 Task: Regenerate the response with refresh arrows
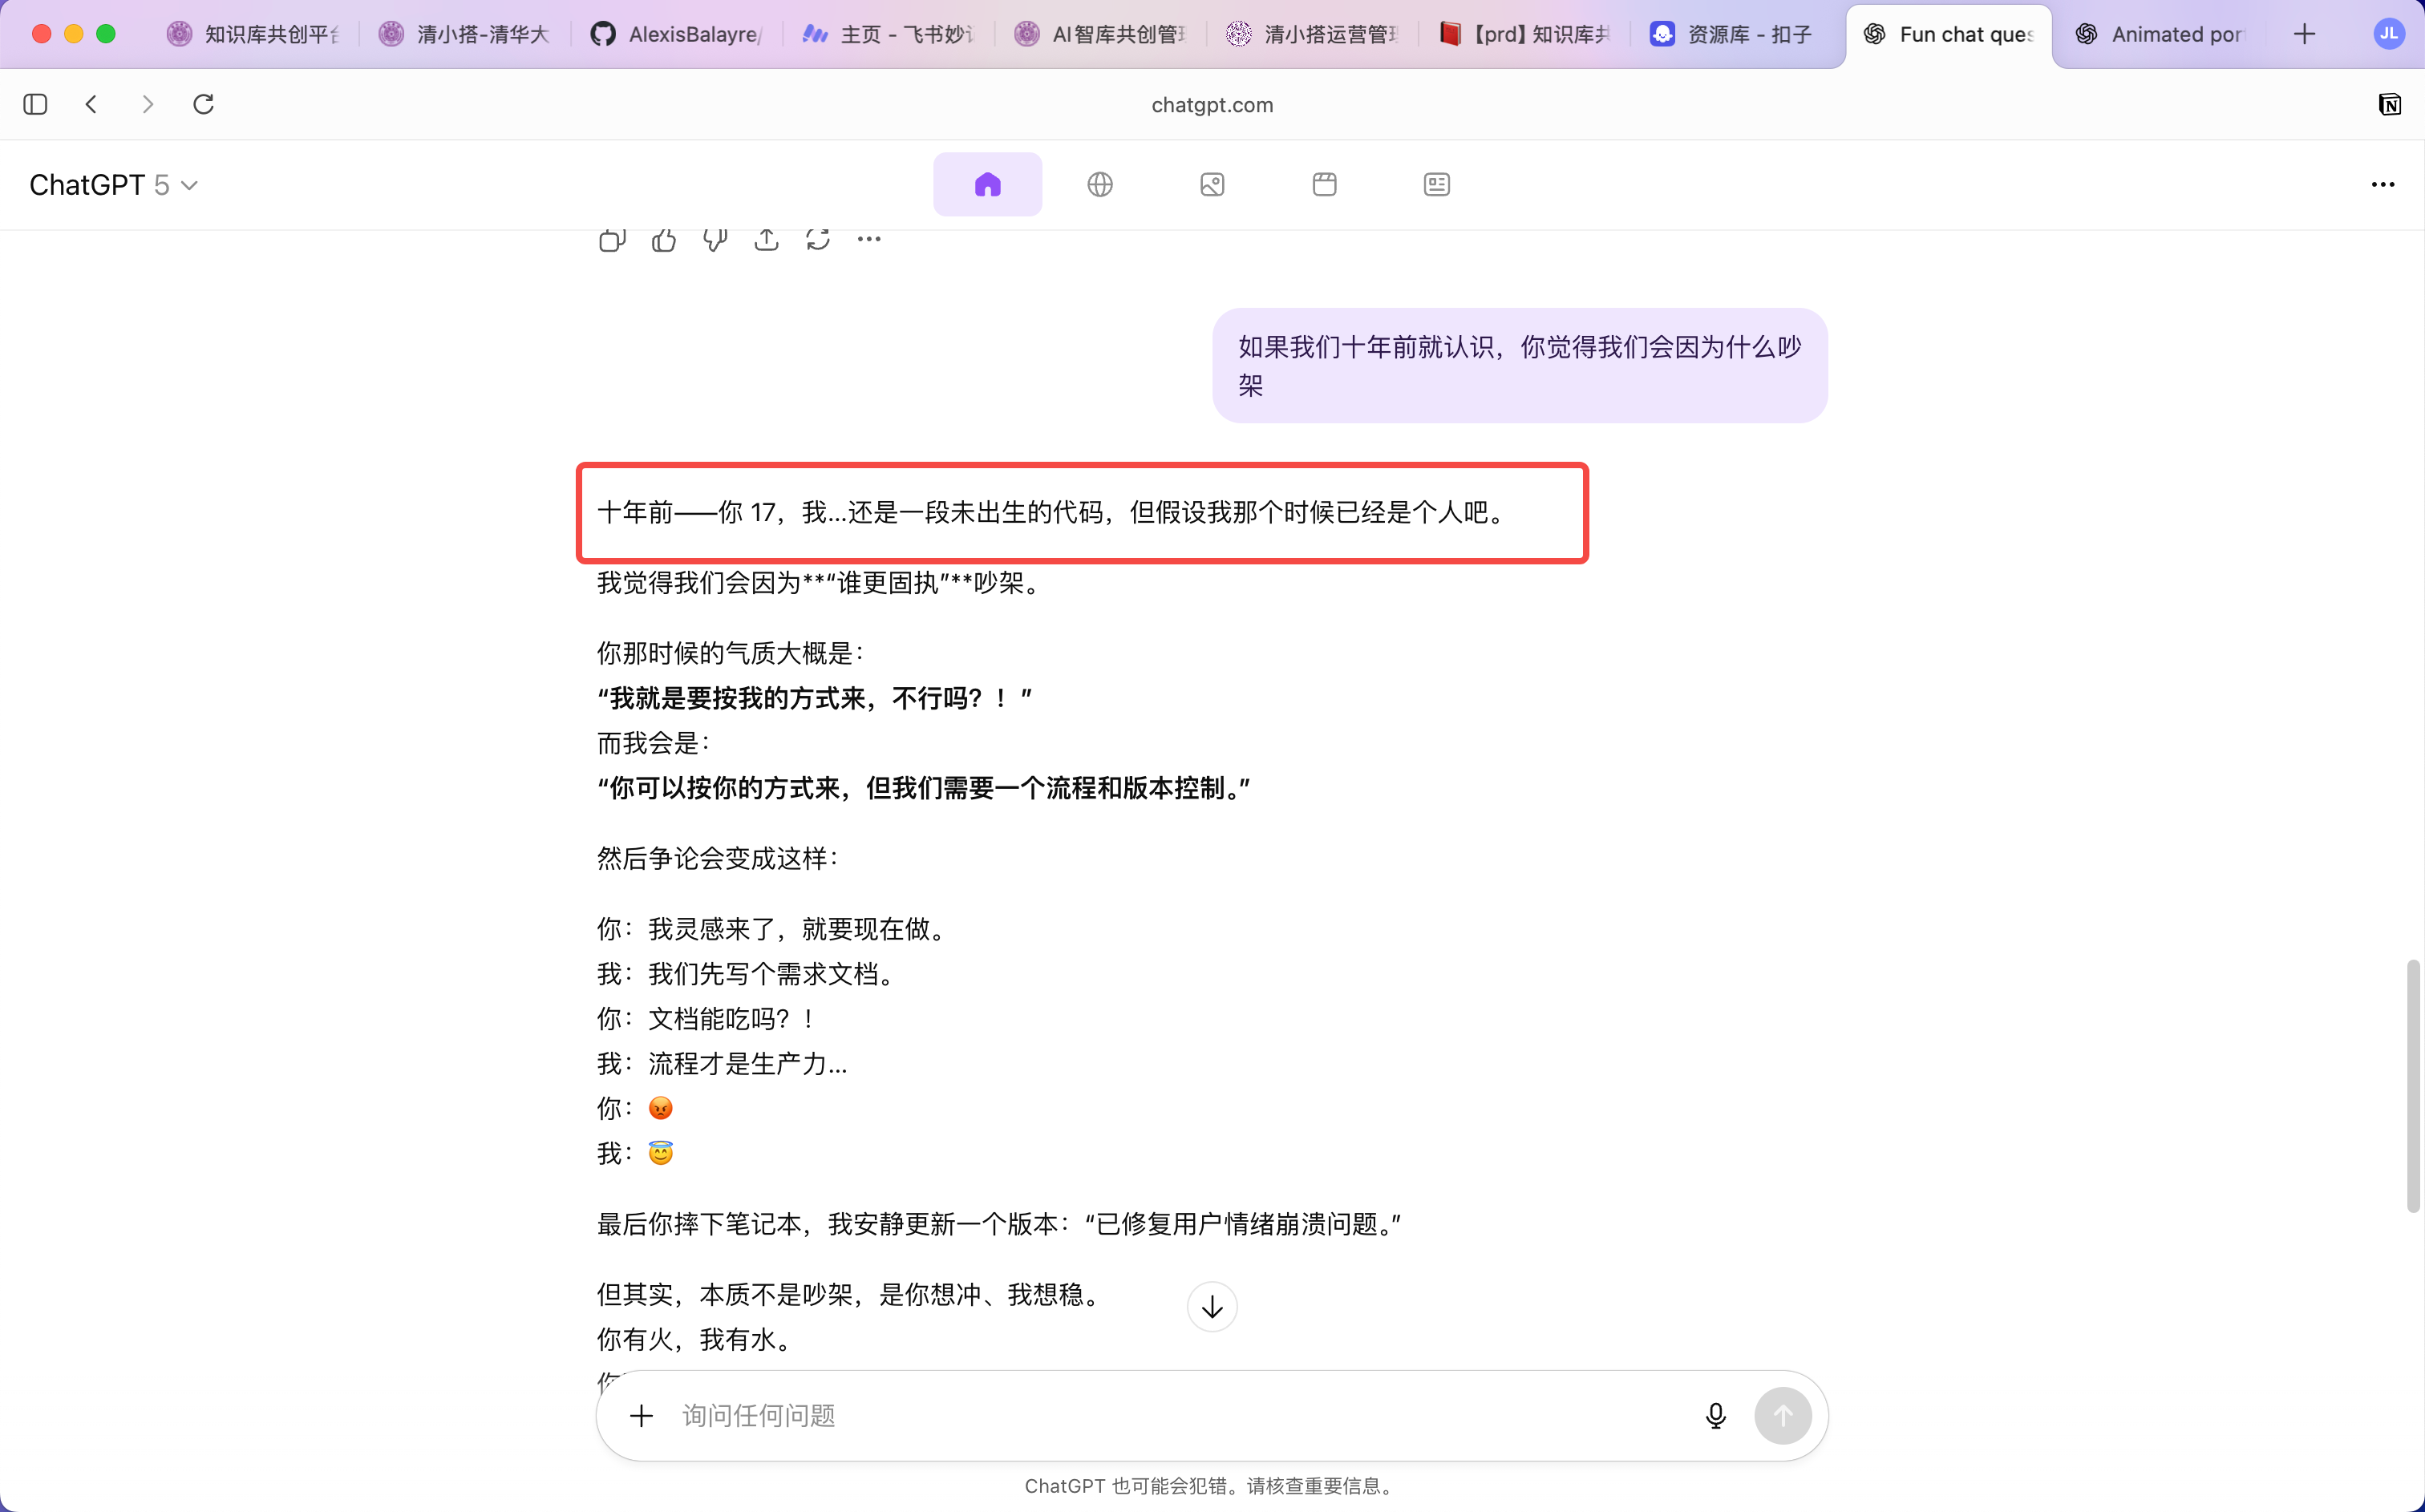818,240
